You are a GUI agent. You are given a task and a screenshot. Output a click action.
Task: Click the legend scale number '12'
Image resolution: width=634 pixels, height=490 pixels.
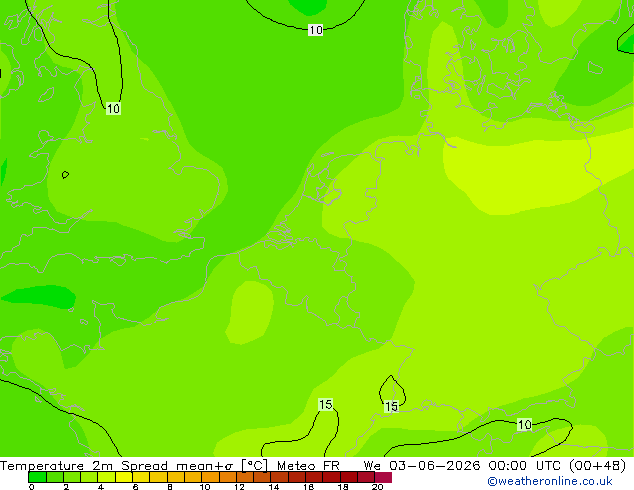click(x=239, y=487)
